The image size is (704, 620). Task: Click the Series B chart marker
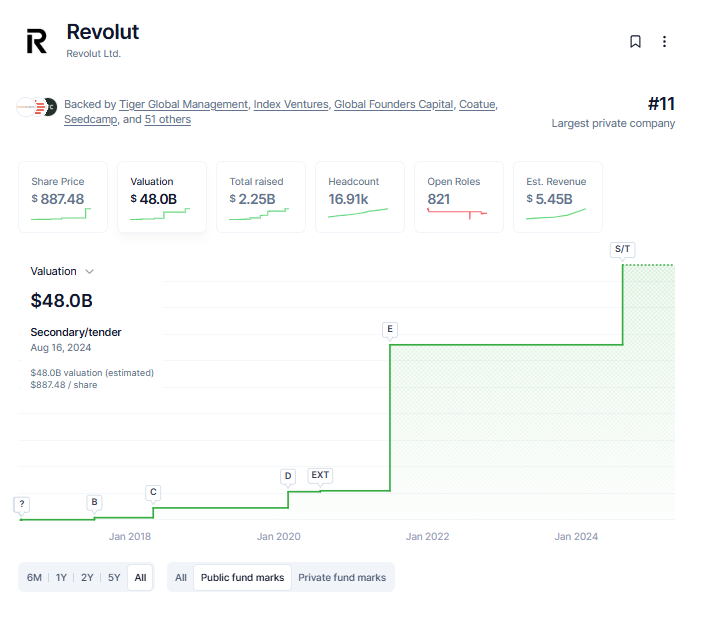(94, 502)
